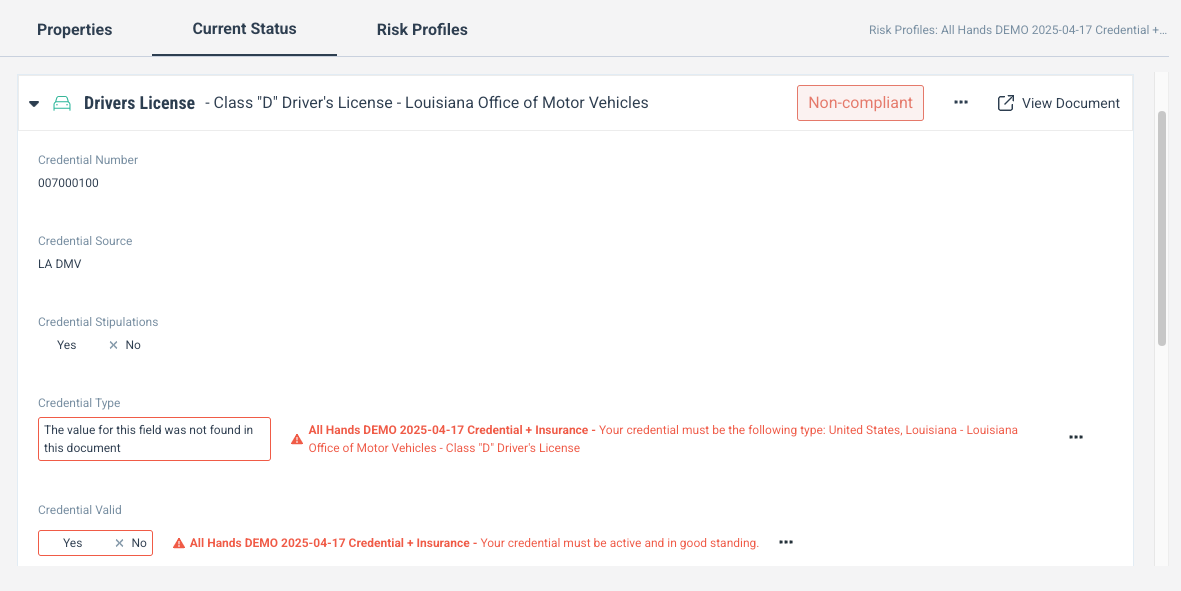The image size is (1181, 591).
Task: Select the Current Status tab
Action: click(x=244, y=29)
